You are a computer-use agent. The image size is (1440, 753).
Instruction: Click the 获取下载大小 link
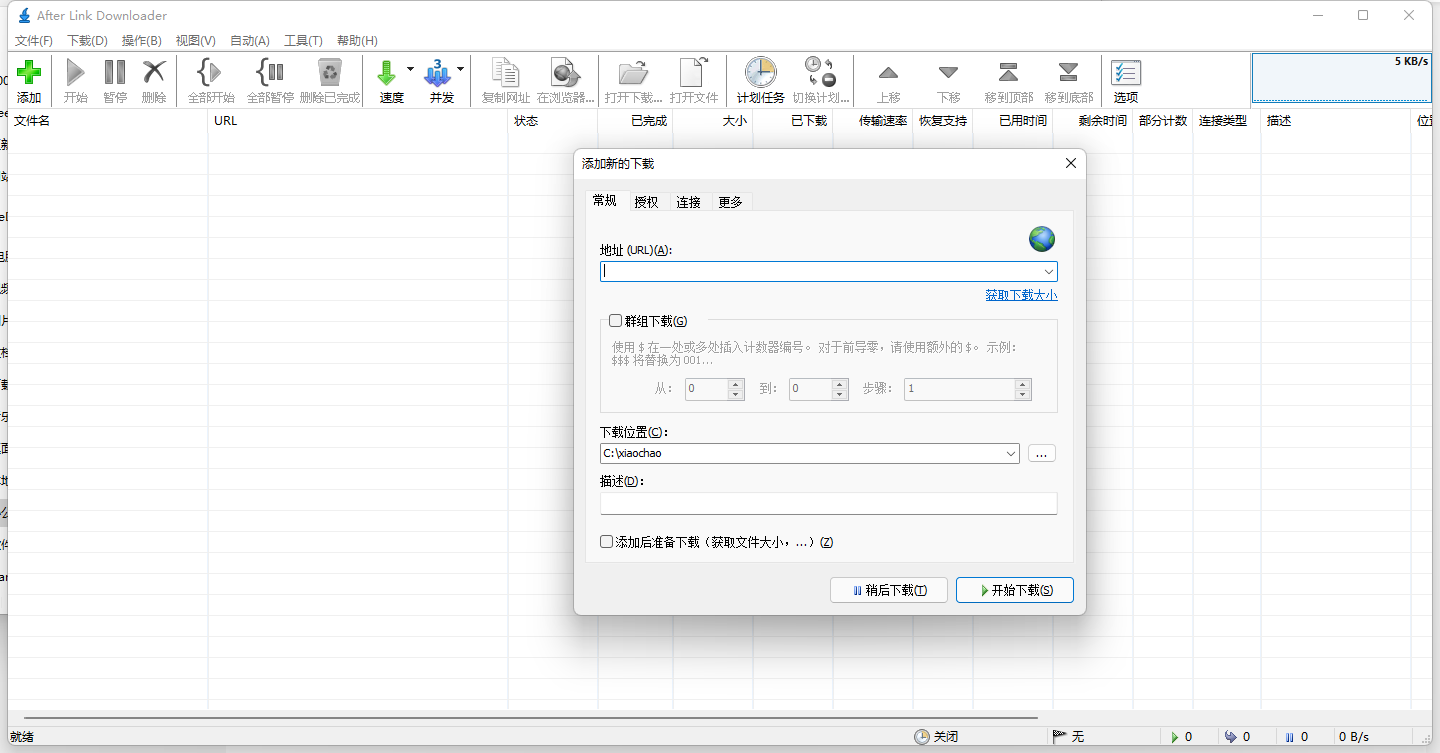coord(1021,294)
